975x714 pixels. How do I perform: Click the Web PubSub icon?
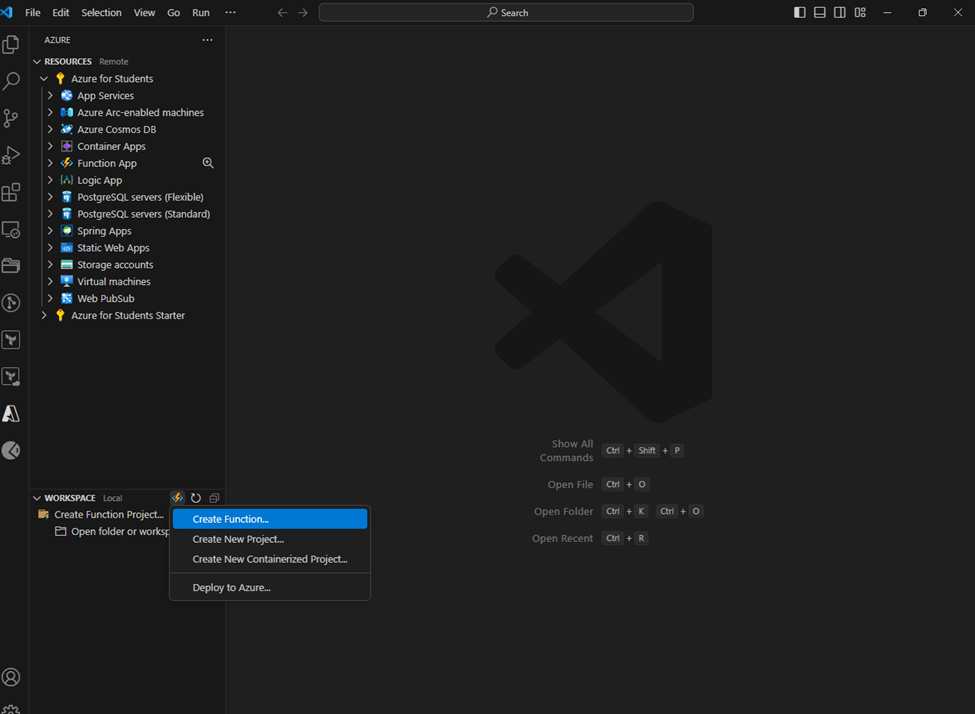(x=67, y=298)
